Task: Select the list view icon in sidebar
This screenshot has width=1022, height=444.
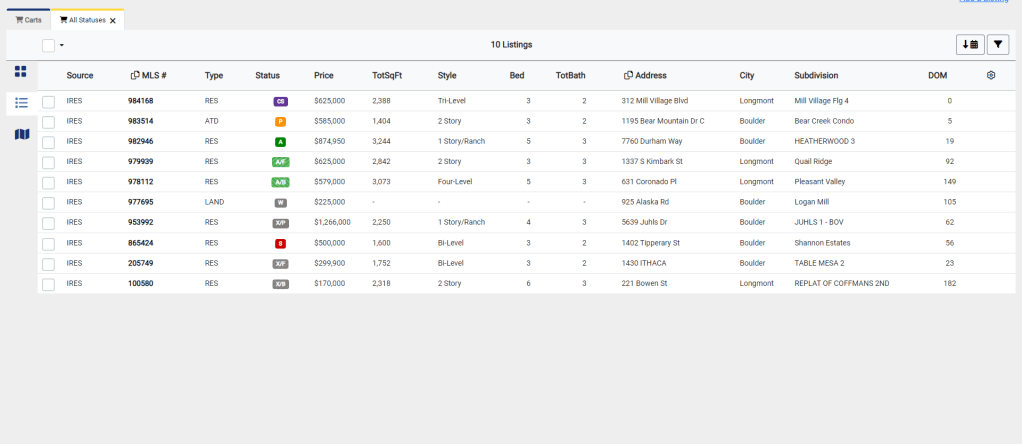Action: click(21, 102)
